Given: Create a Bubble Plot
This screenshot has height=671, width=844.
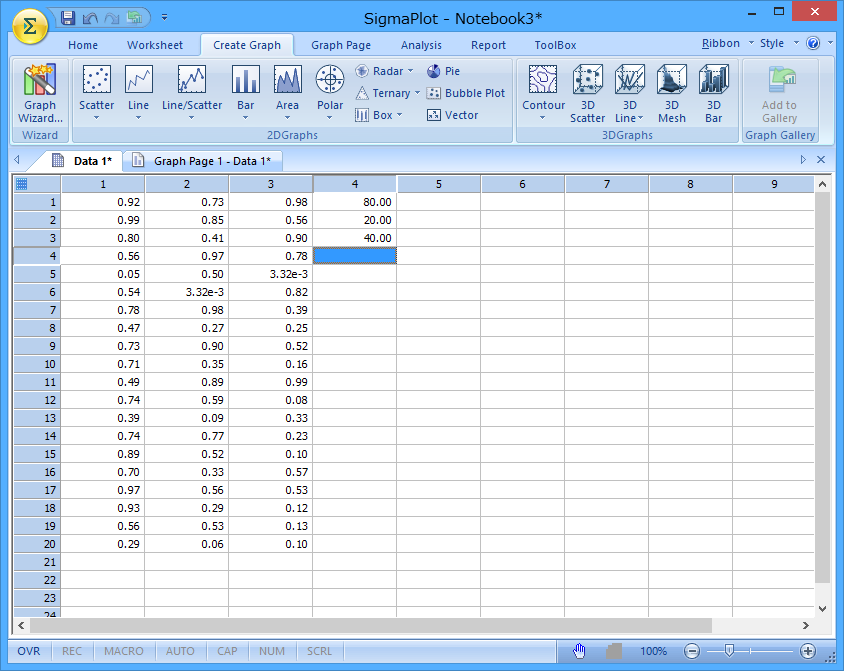Looking at the screenshot, I should click(x=466, y=93).
